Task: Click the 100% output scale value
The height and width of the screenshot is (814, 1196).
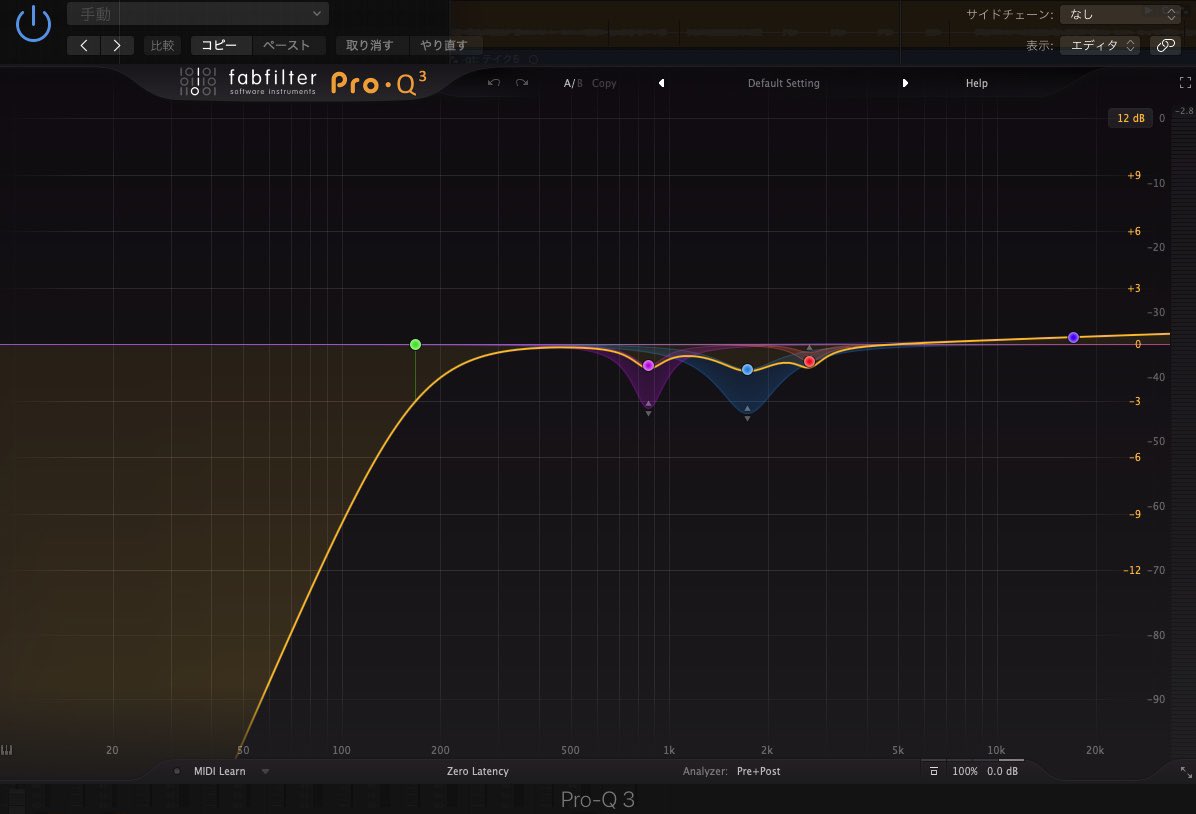Action: point(964,771)
